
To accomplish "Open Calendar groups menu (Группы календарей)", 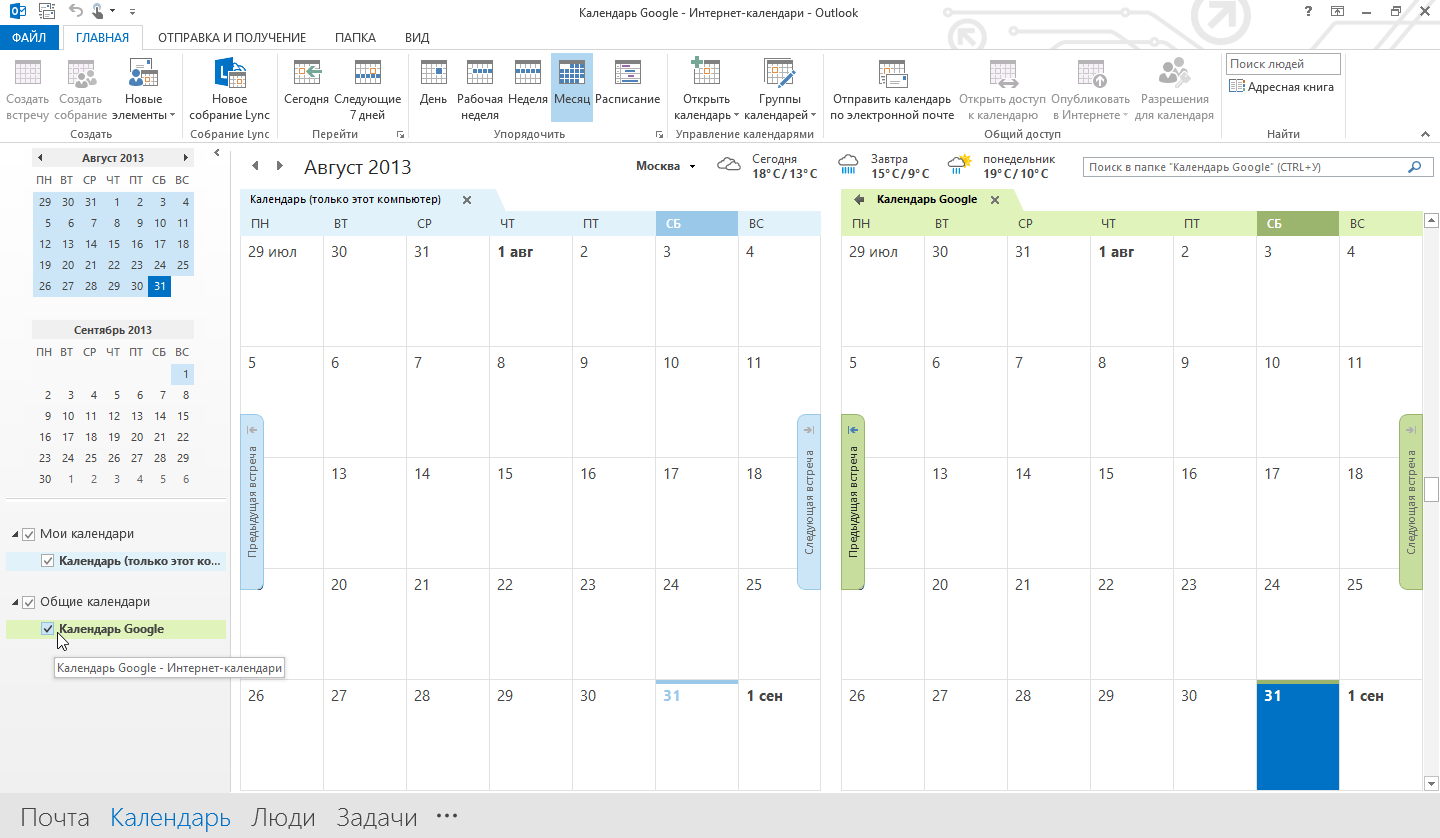I will [781, 89].
